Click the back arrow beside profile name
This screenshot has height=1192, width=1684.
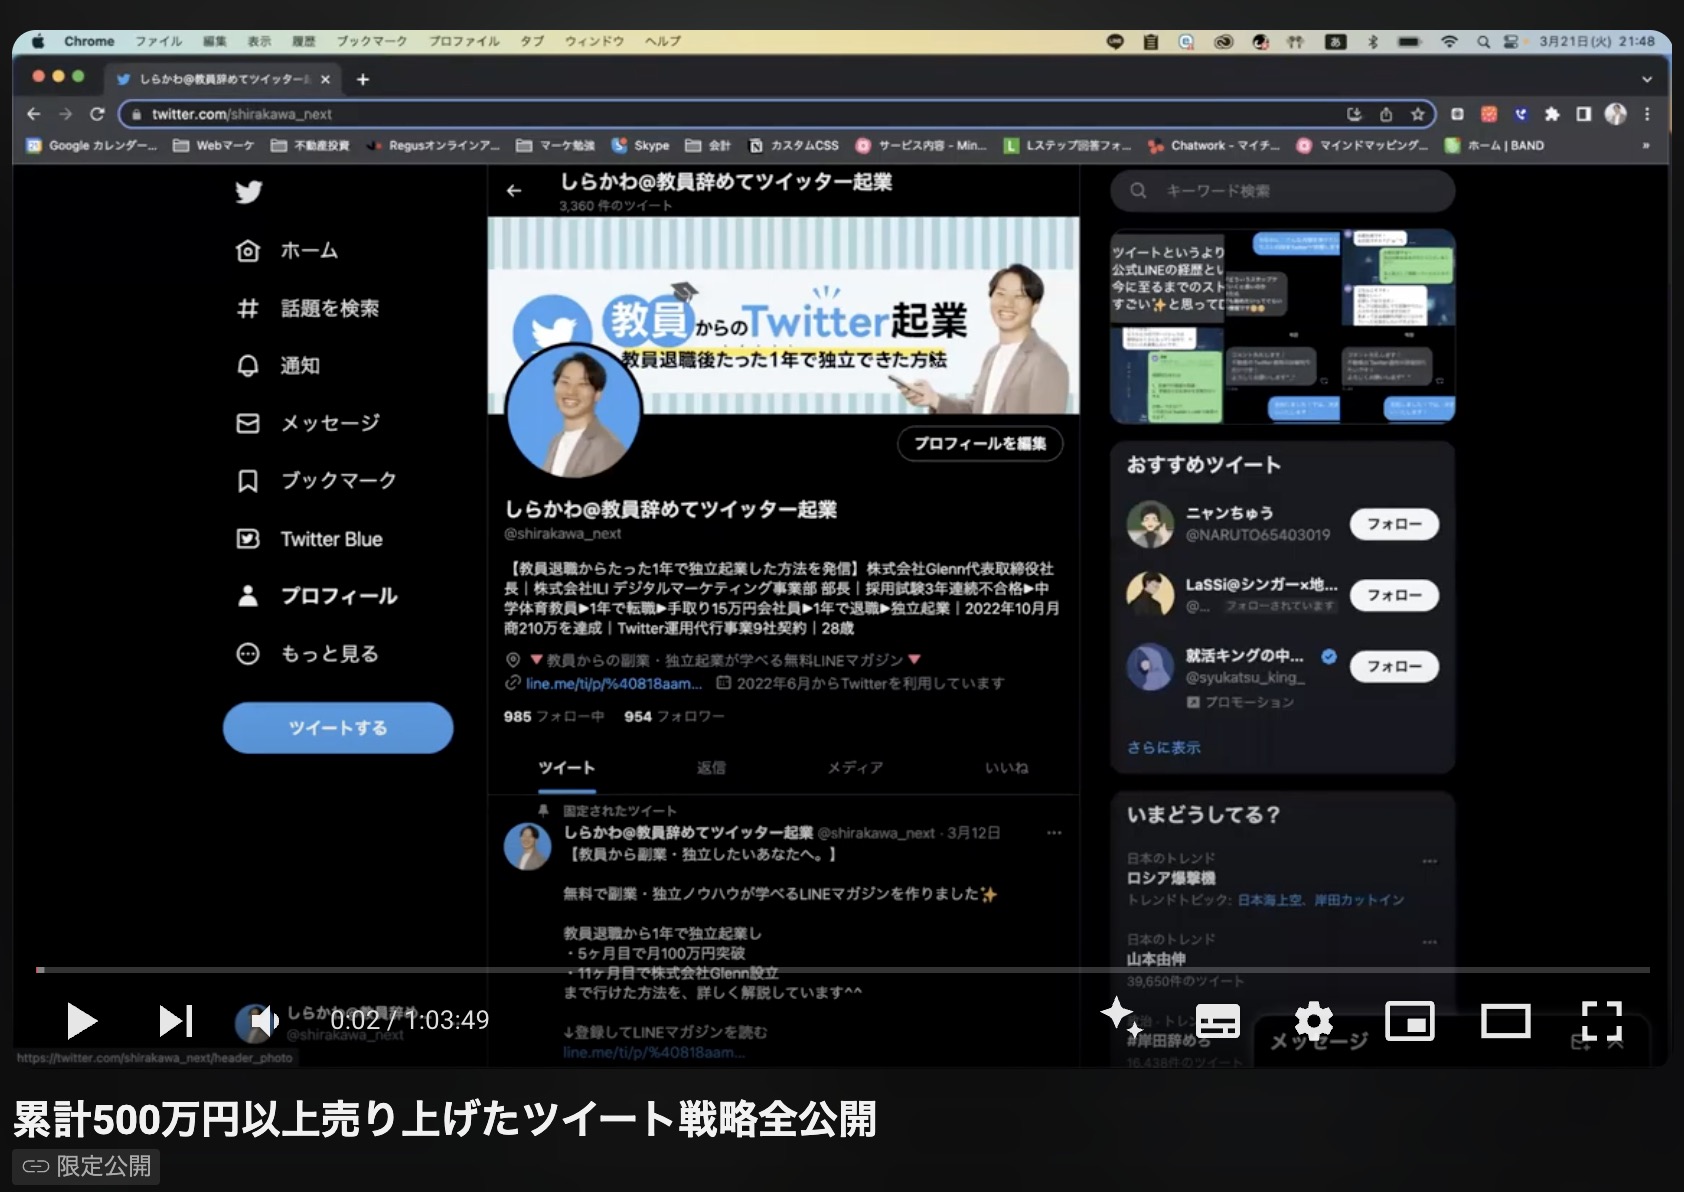pos(514,191)
